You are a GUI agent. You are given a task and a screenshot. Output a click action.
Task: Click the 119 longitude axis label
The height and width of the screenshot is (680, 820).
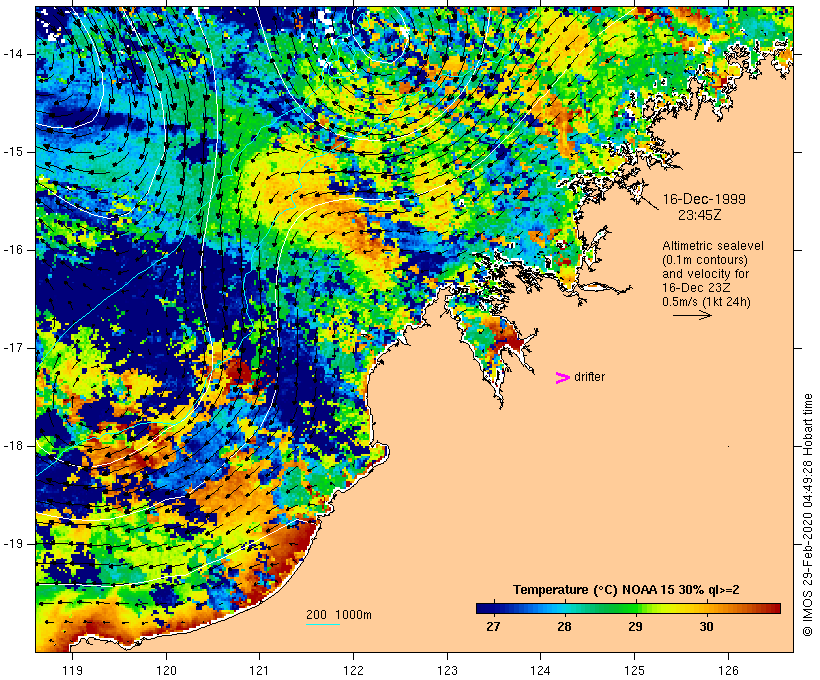pos(72,670)
